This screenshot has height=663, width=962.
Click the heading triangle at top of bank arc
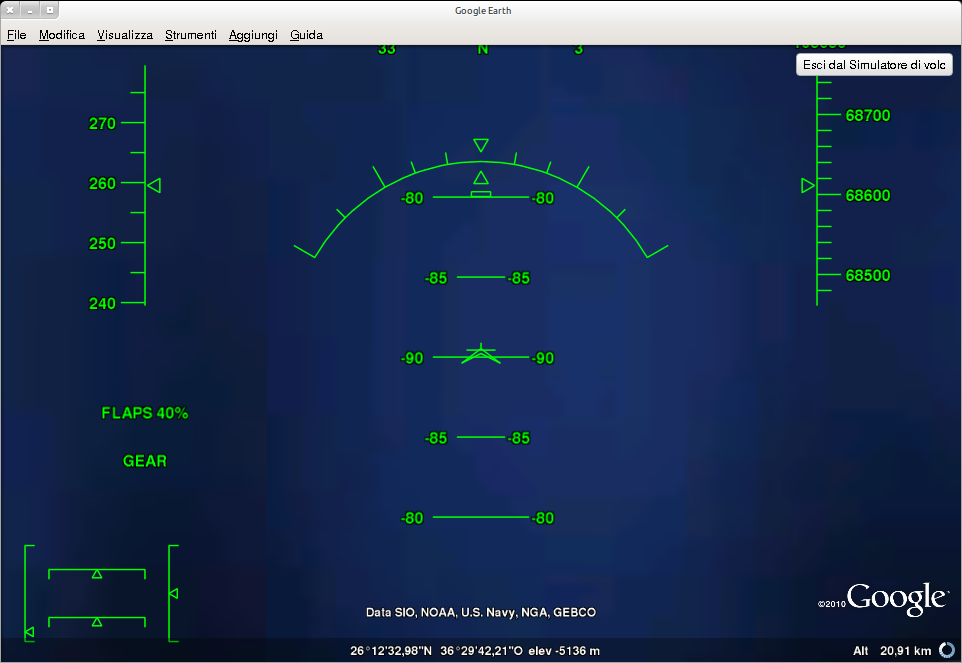click(481, 146)
